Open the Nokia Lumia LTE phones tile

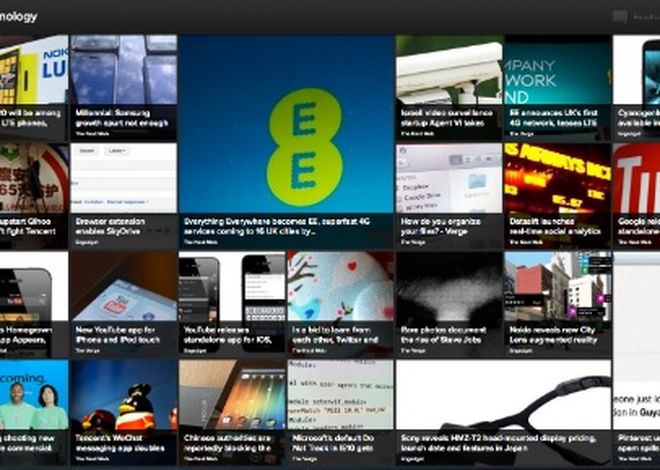point(34,88)
